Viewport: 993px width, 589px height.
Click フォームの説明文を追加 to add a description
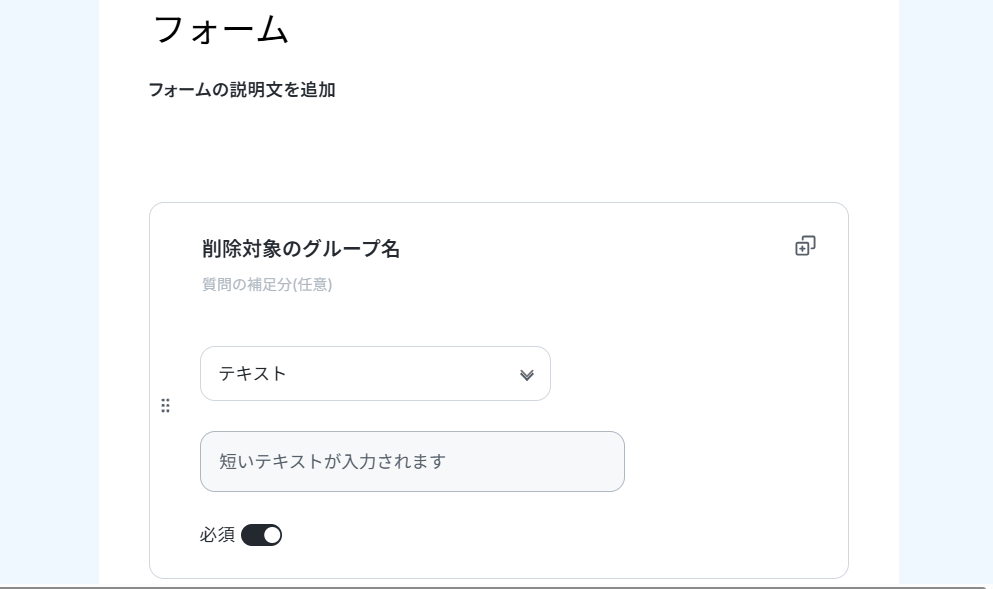pos(241,90)
